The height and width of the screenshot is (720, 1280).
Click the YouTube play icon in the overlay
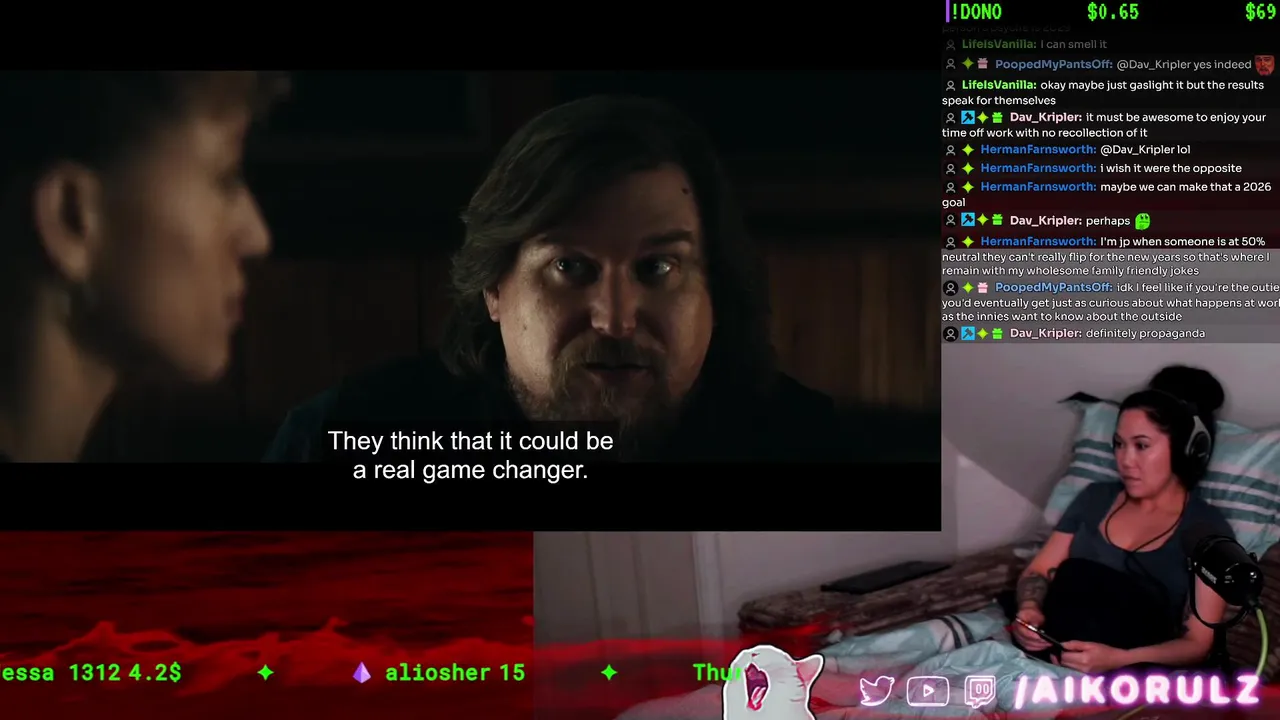click(x=928, y=691)
